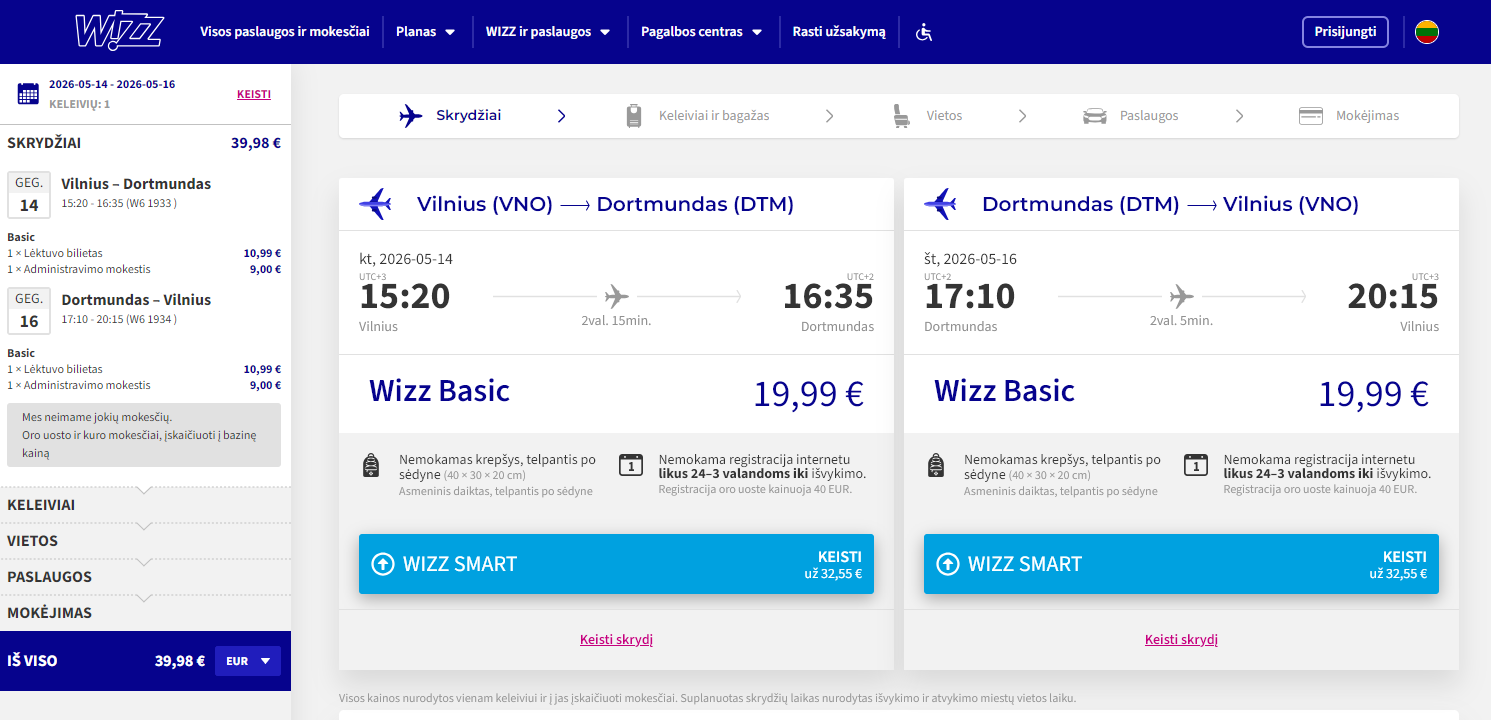Expand the Paslaugos section in sidebar
The width and height of the screenshot is (1491, 720).
(145, 577)
